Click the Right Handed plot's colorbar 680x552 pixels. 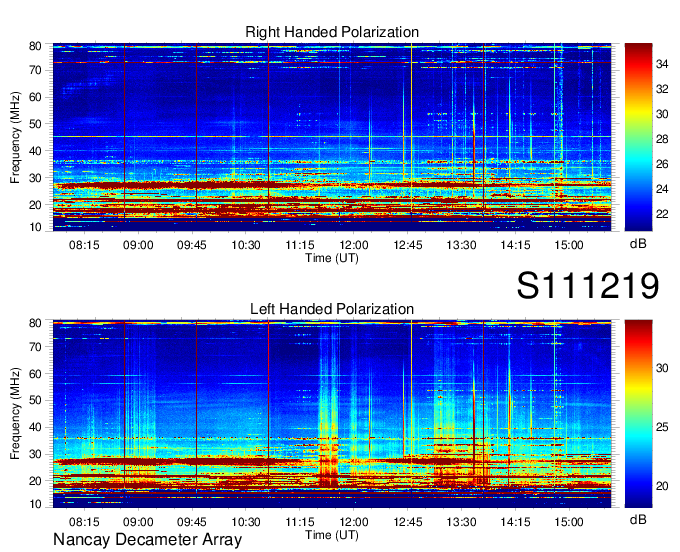click(x=638, y=137)
